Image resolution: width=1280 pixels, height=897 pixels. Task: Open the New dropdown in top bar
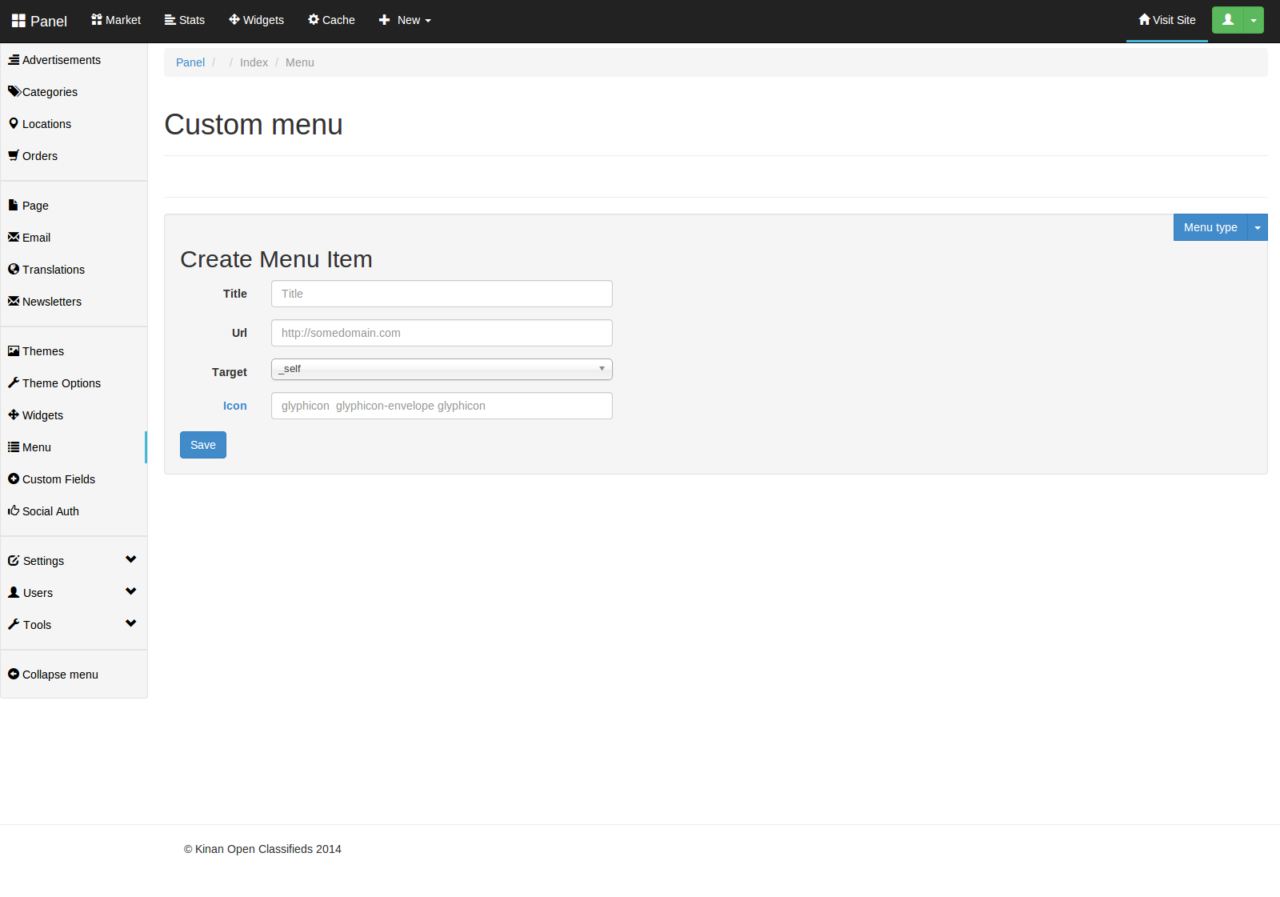pyautogui.click(x=405, y=20)
